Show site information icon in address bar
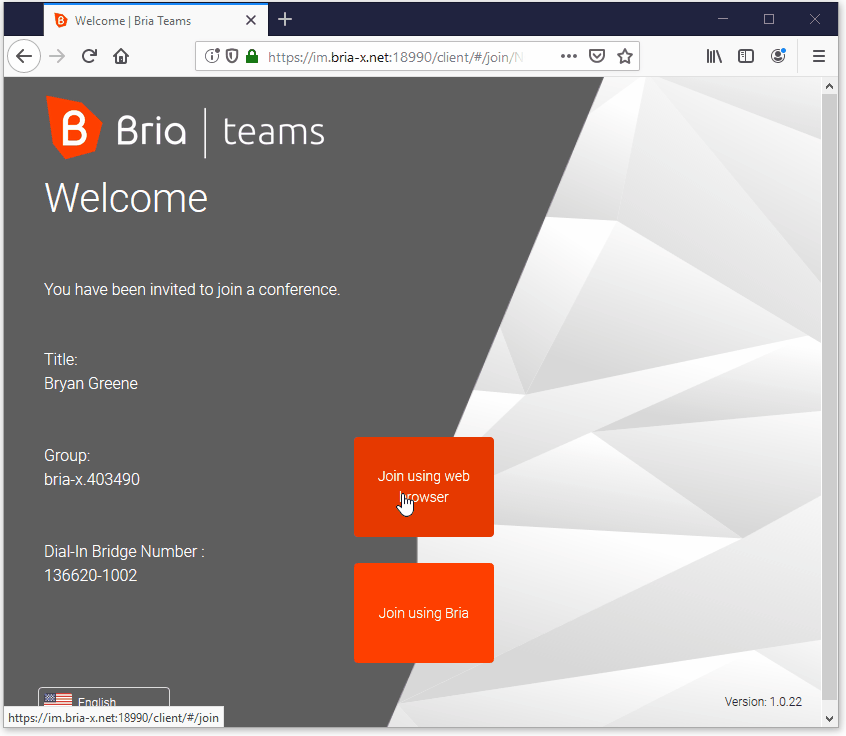 (x=212, y=56)
